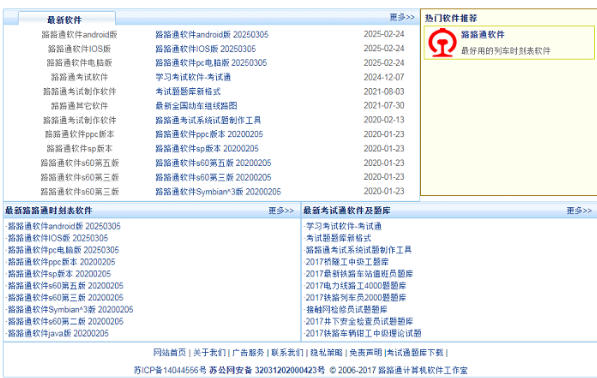The image size is (597, 378).
Task: Open 2017井下安全检查员试题题库 link
Action: click(359, 322)
